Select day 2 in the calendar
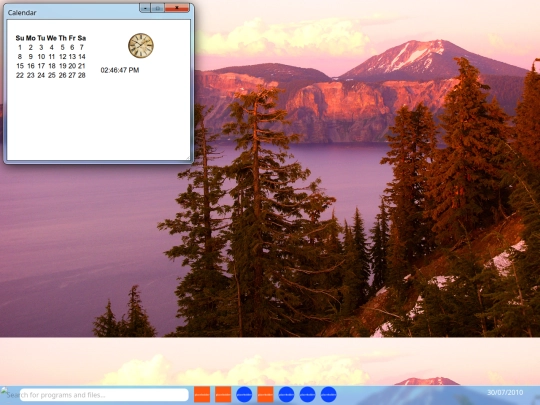The width and height of the screenshot is (540, 405). tap(31, 47)
